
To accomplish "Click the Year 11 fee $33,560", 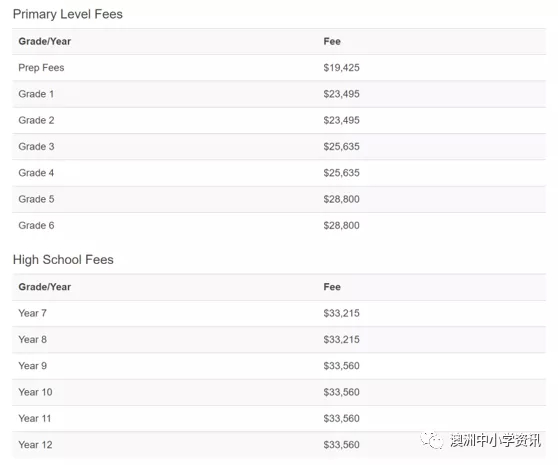I will click(341, 418).
